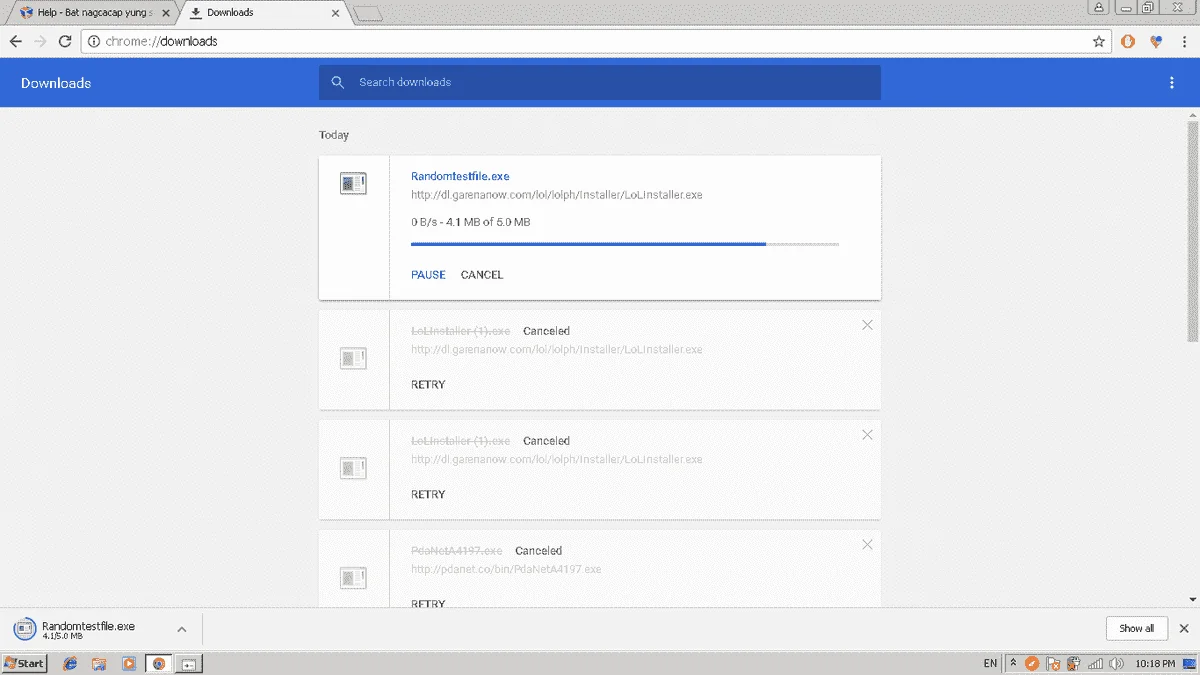1200x675 pixels.
Task: Remove the canceled PdaNetA4197.exe entry
Action: click(x=867, y=545)
